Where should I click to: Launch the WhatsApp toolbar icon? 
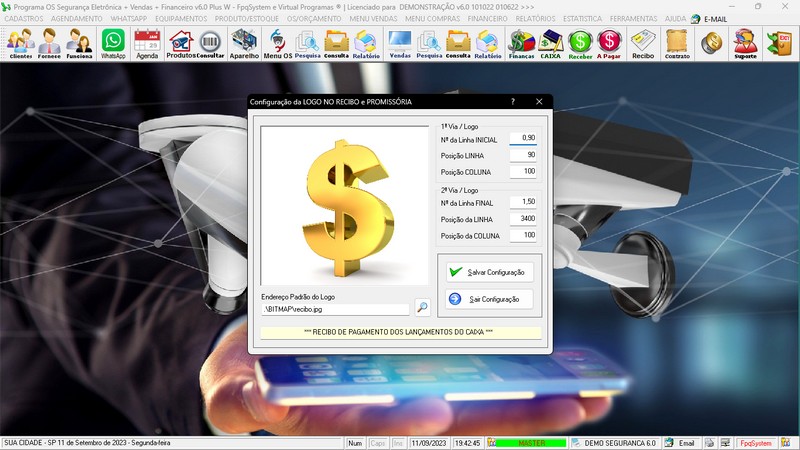click(114, 43)
